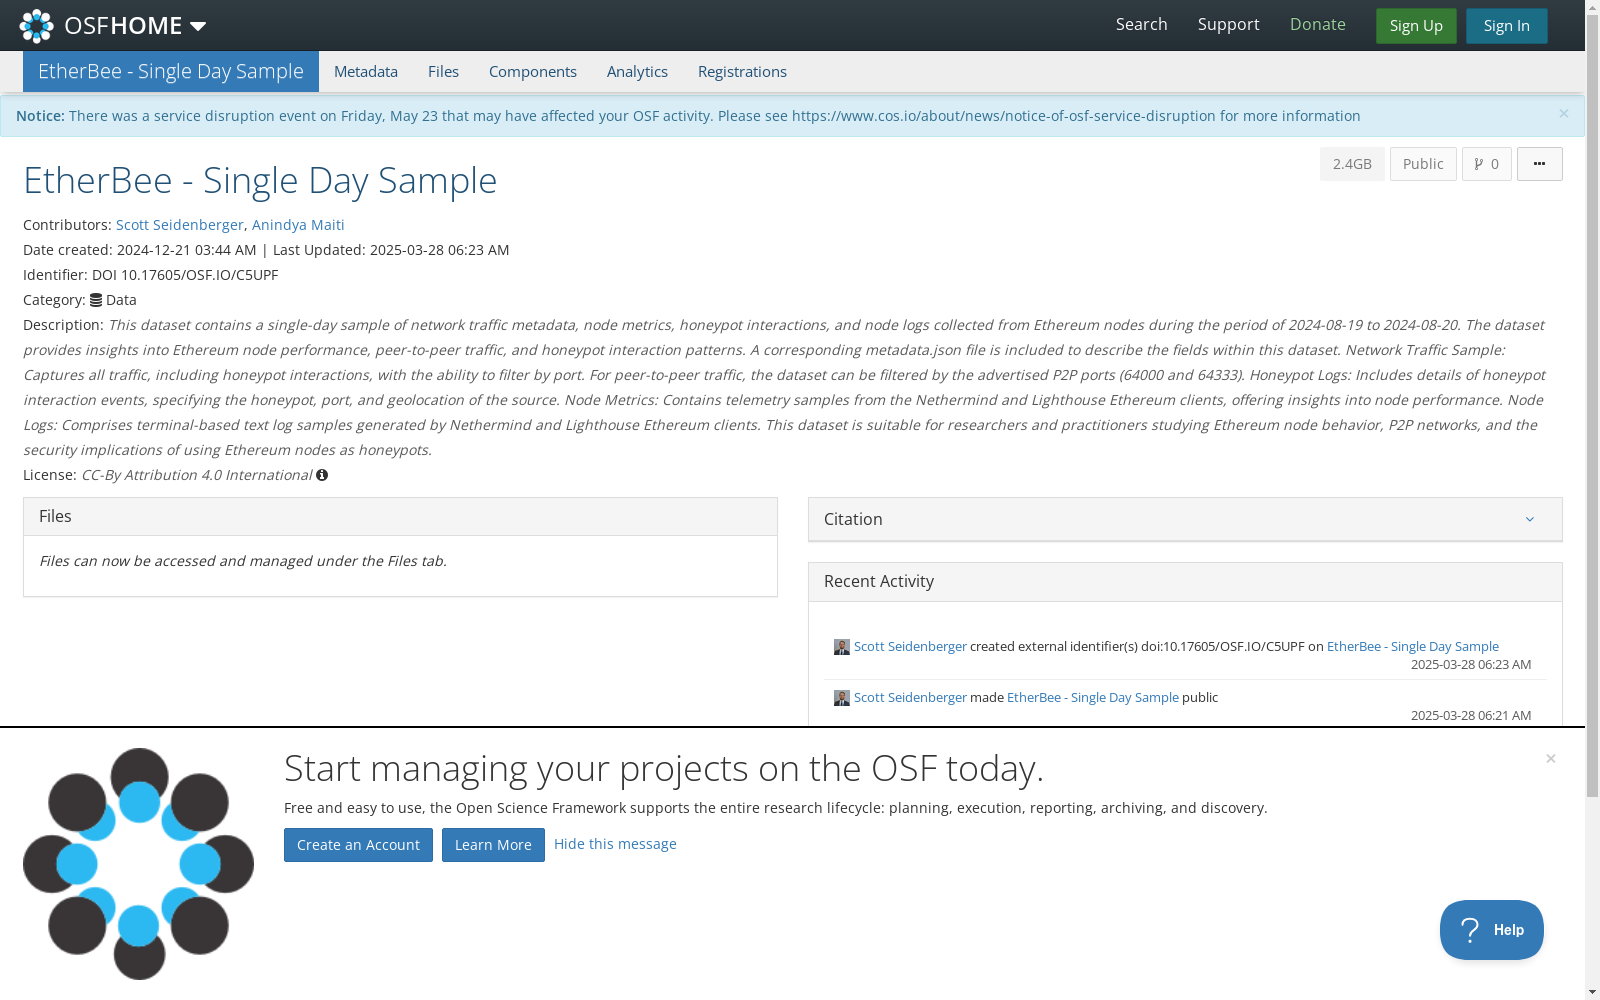
Task: Open contributor Scott Seidenberger's profile
Action: 180,225
